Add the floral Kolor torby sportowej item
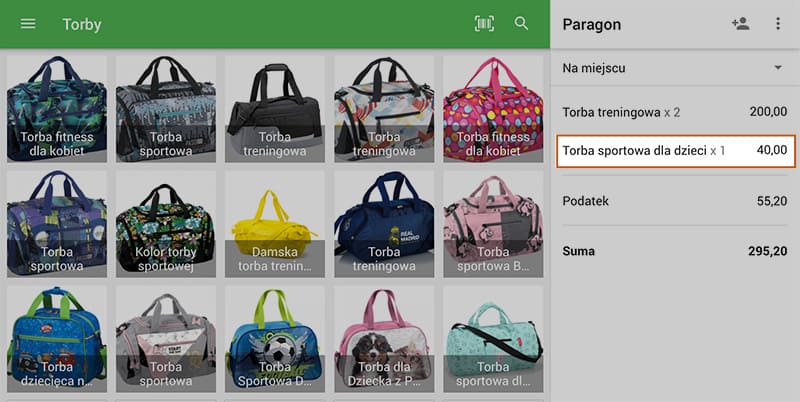The height and width of the screenshot is (402, 800). pos(166,223)
